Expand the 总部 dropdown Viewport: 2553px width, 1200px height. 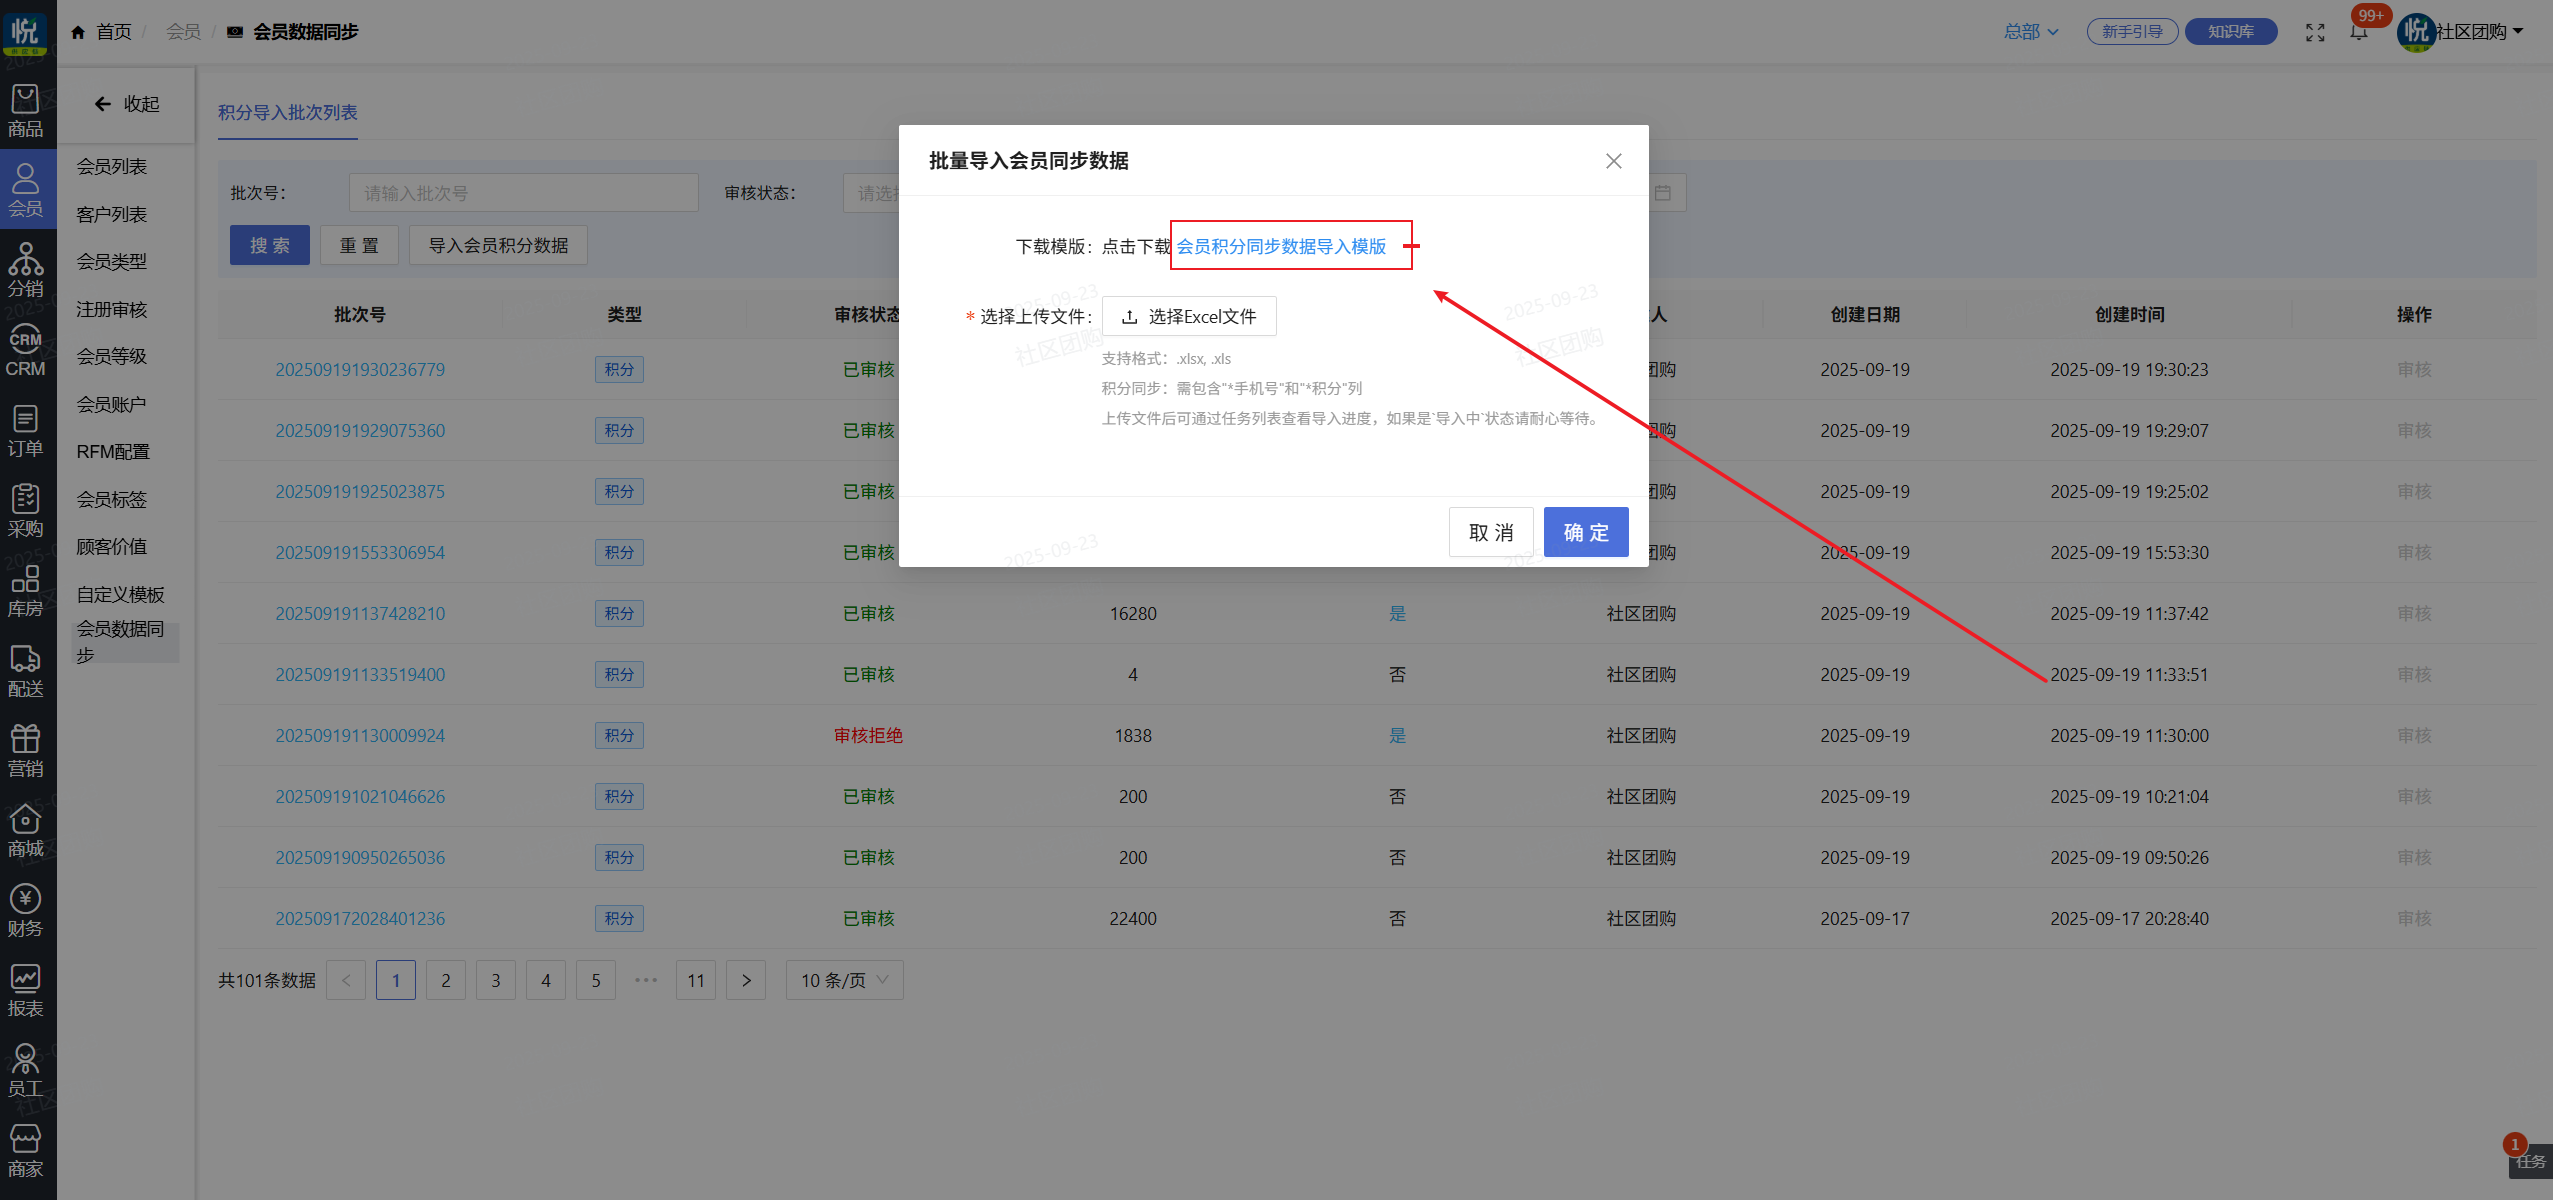(x=2030, y=32)
